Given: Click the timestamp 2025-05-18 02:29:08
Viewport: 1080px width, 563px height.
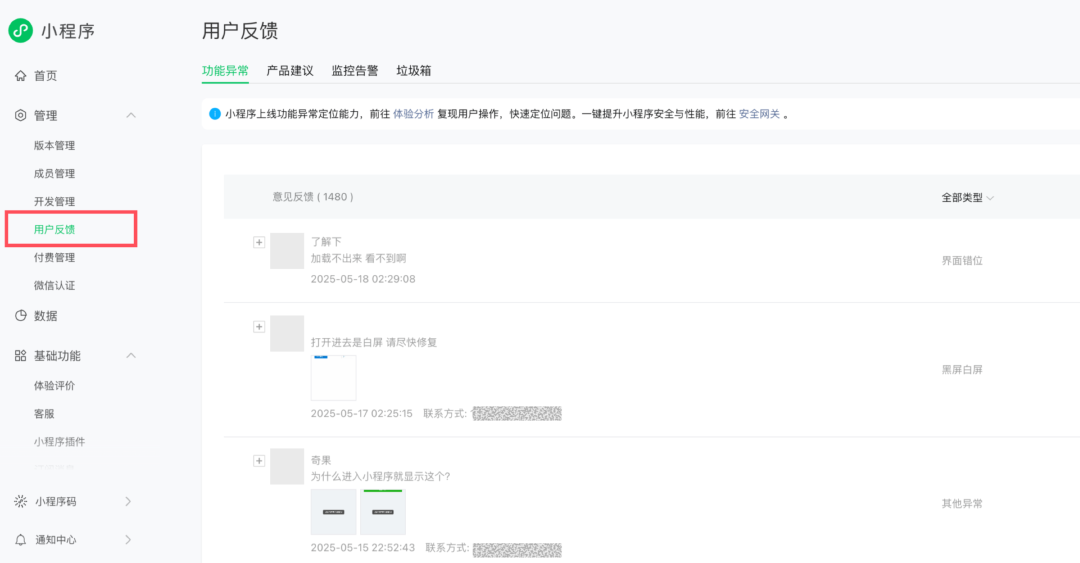Looking at the screenshot, I should (x=363, y=279).
